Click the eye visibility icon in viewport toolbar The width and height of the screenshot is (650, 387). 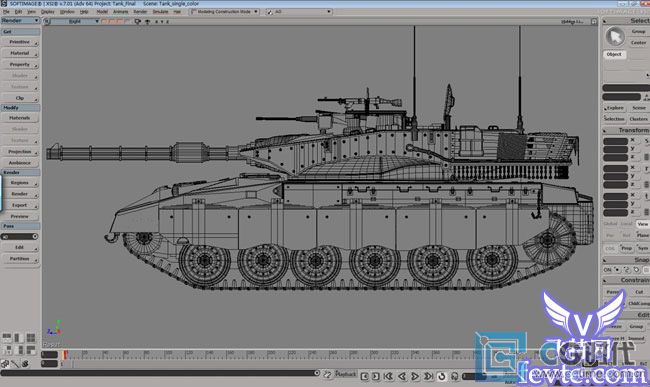click(x=147, y=21)
